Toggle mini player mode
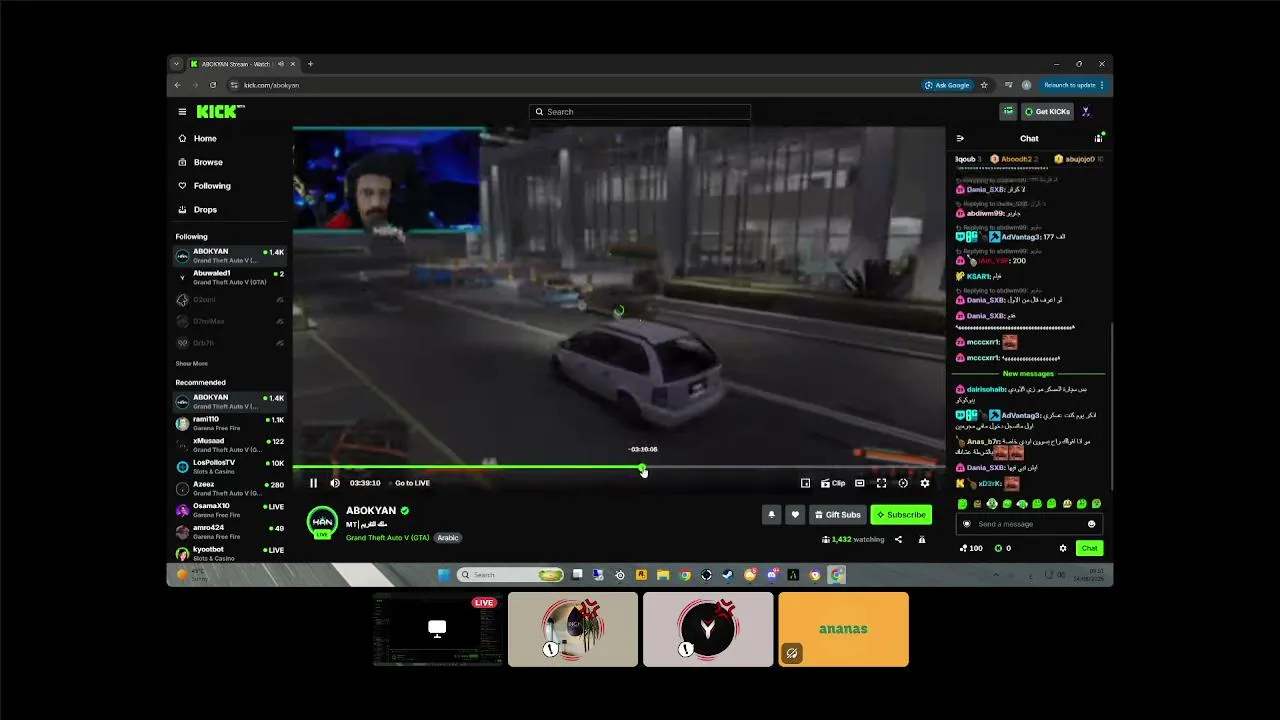The width and height of the screenshot is (1280, 720). 805,483
